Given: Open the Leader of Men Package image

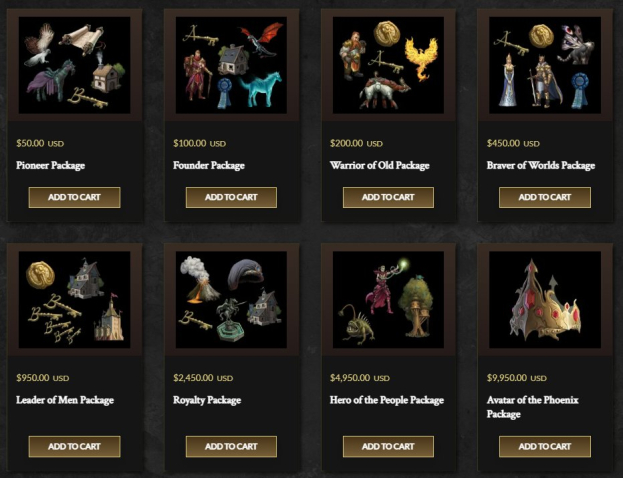Looking at the screenshot, I should (74, 300).
